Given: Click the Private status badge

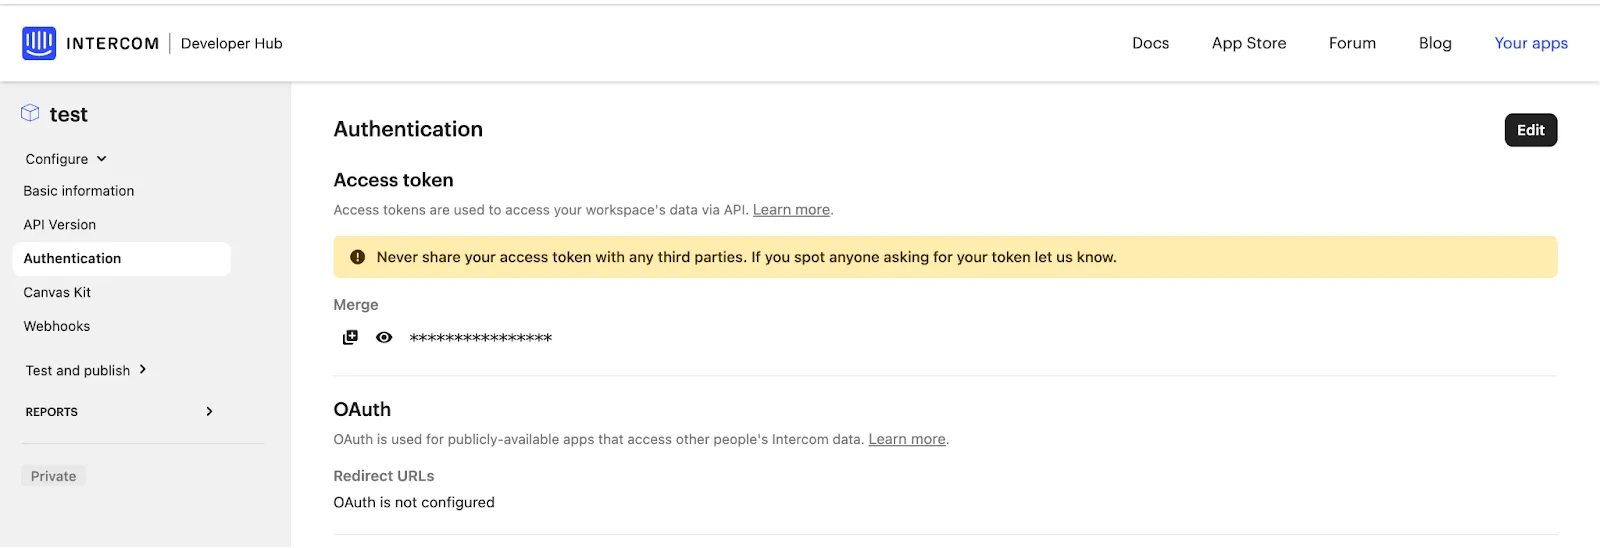Looking at the screenshot, I should click(x=54, y=476).
